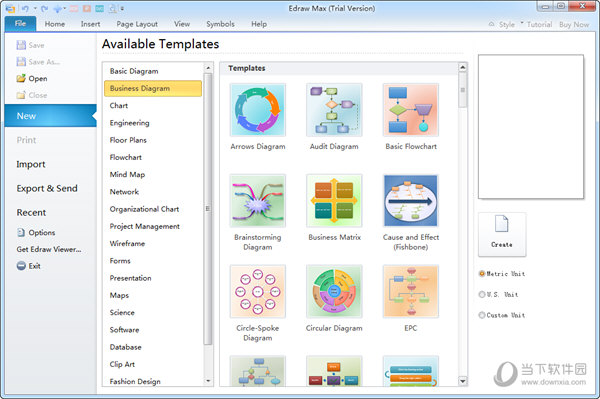This screenshot has height=399, width=600.
Task: Select New in the File sidebar
Action: (x=51, y=116)
